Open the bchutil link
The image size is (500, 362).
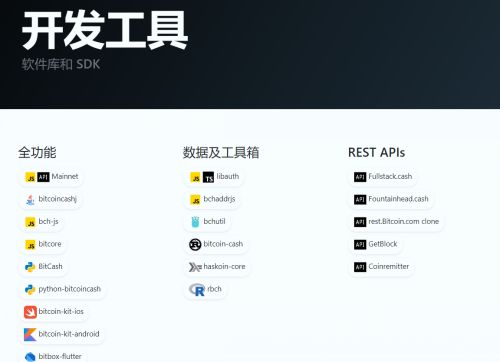(x=214, y=221)
